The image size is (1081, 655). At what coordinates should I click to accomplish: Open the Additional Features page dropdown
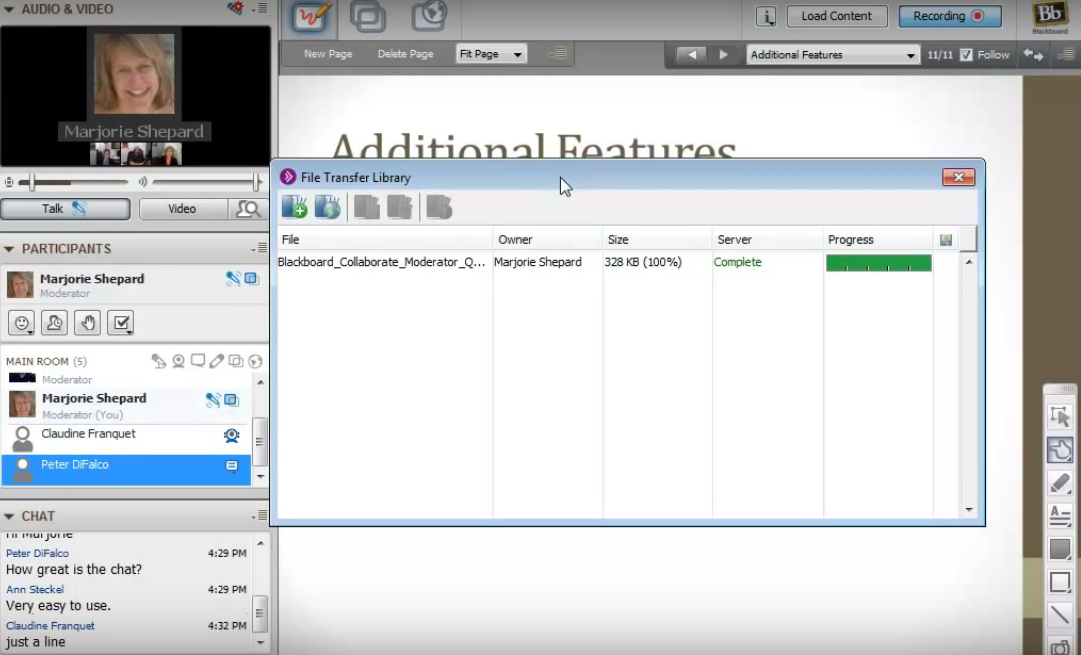tap(833, 55)
